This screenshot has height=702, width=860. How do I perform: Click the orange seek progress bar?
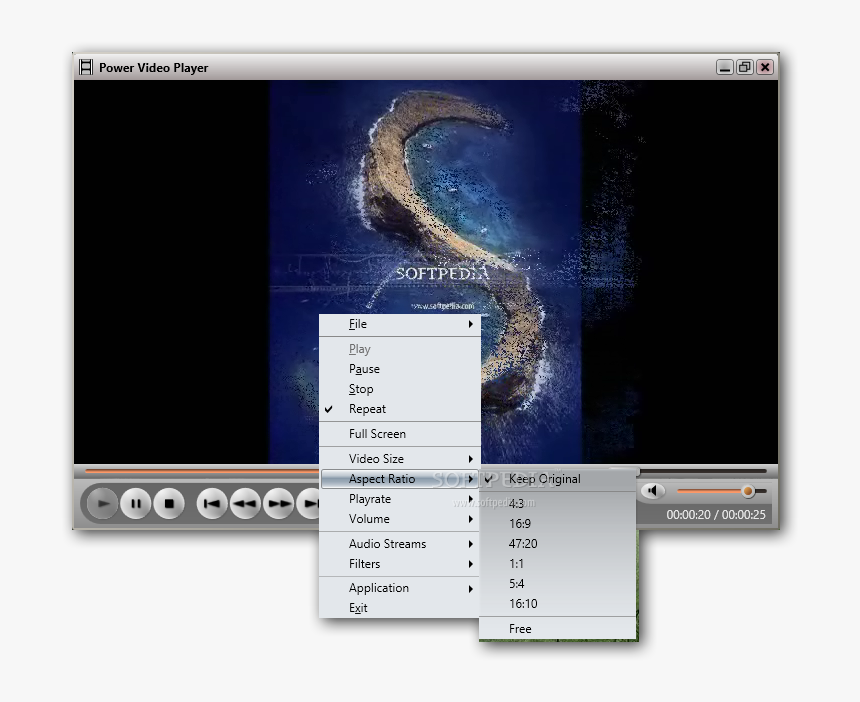point(202,471)
